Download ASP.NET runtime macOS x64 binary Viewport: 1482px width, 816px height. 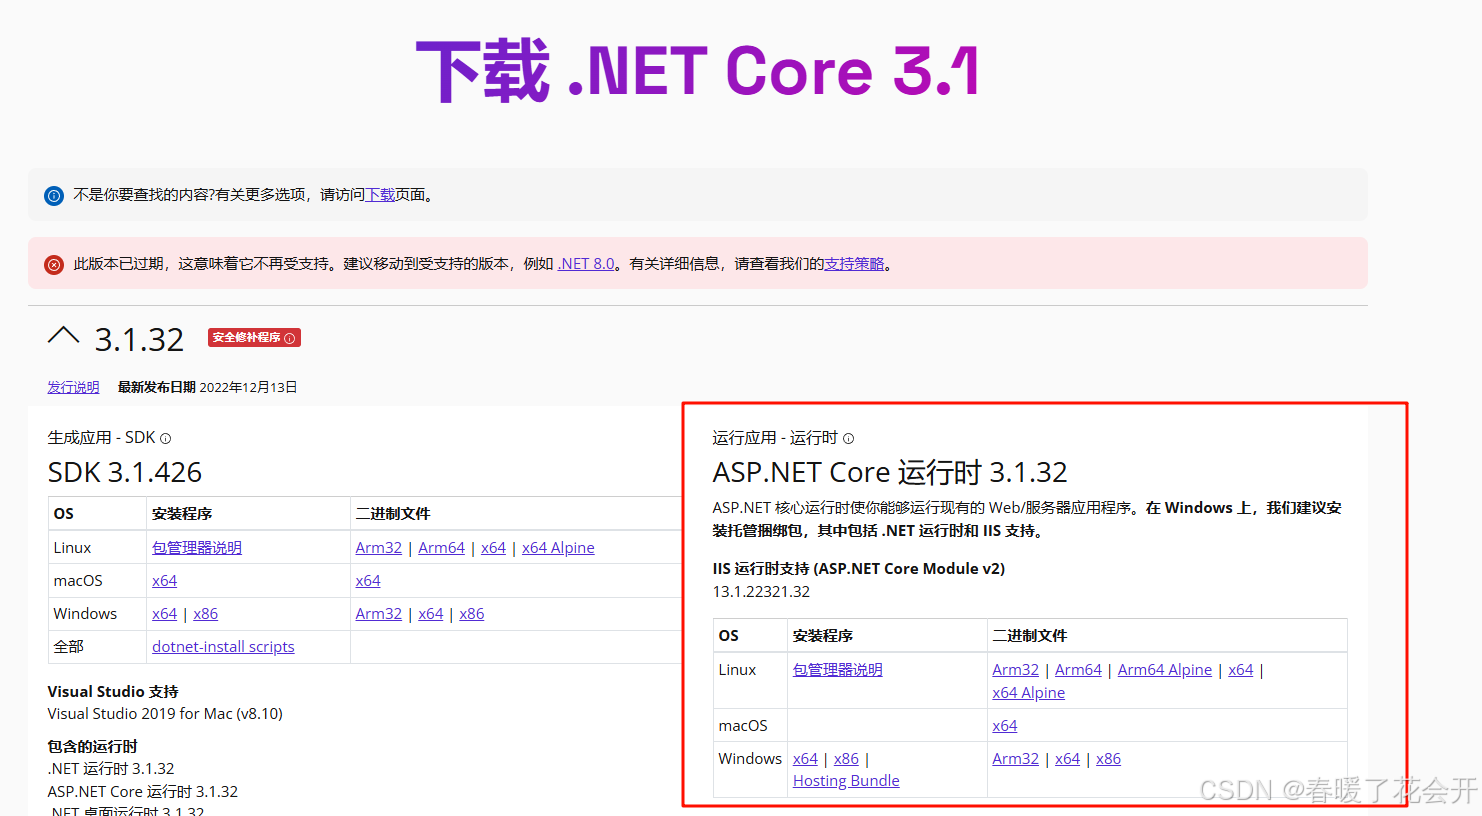click(x=1005, y=726)
